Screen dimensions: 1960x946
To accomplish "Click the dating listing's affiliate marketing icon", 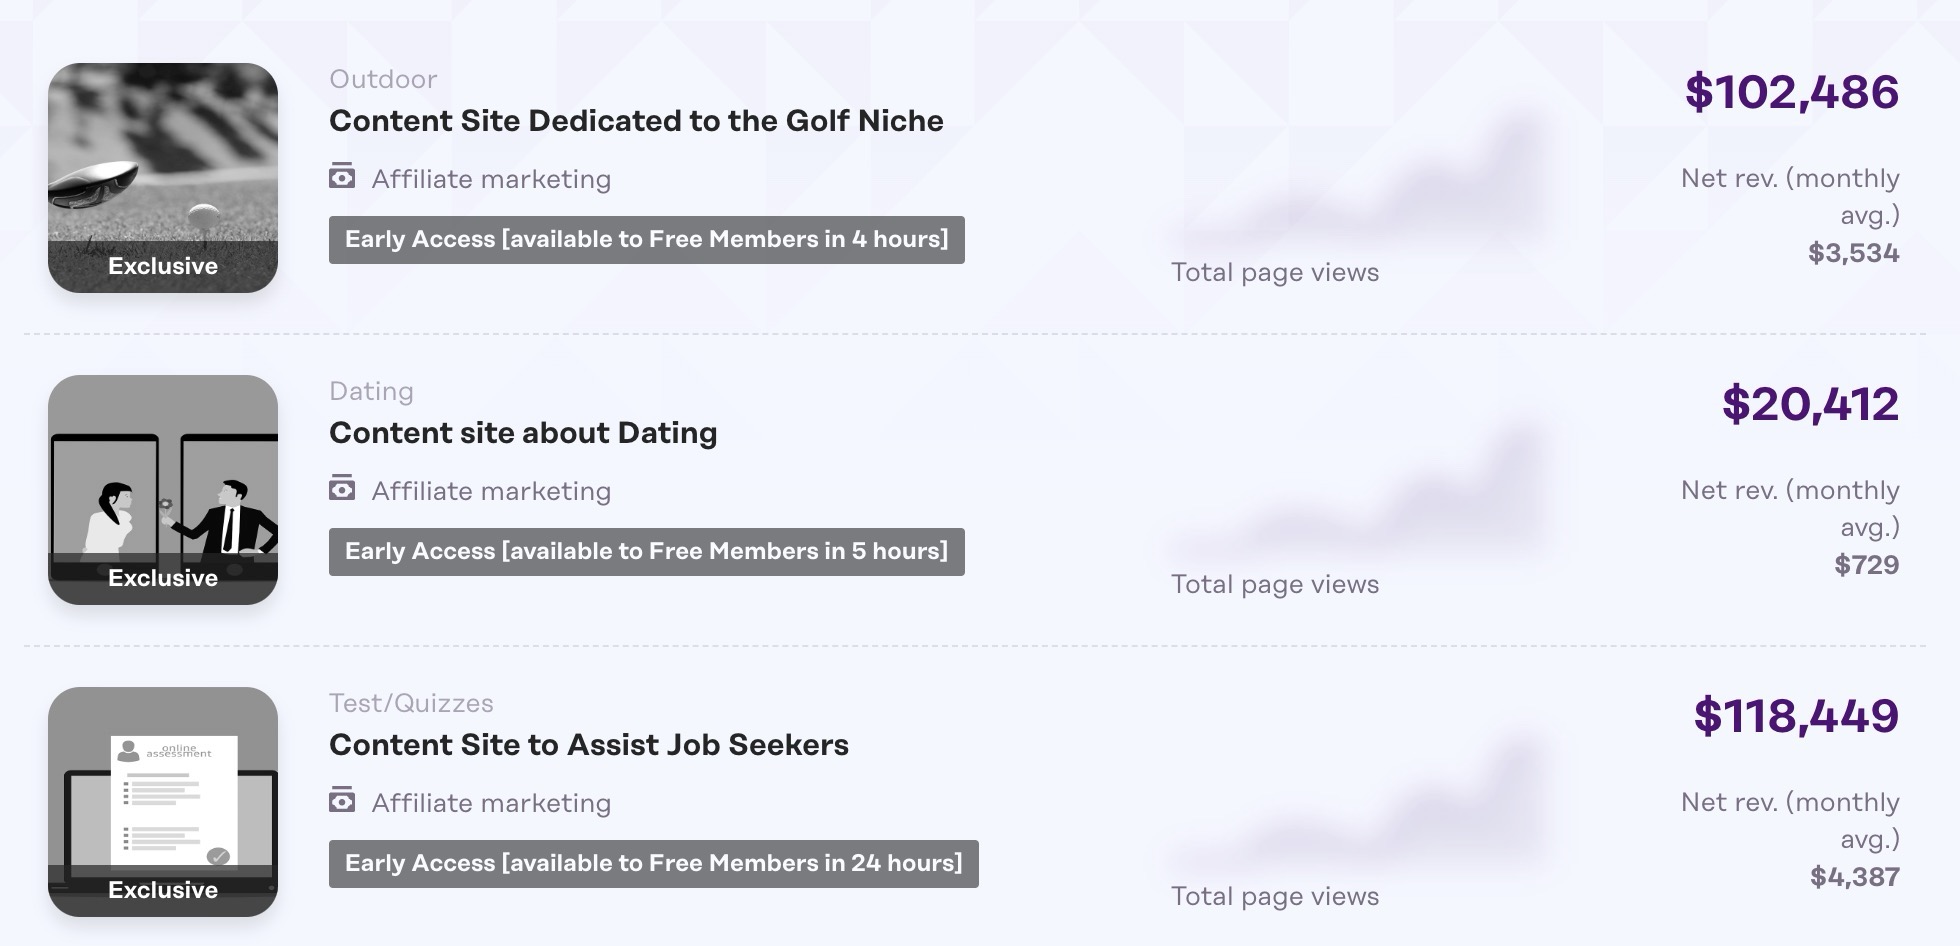I will click(342, 489).
